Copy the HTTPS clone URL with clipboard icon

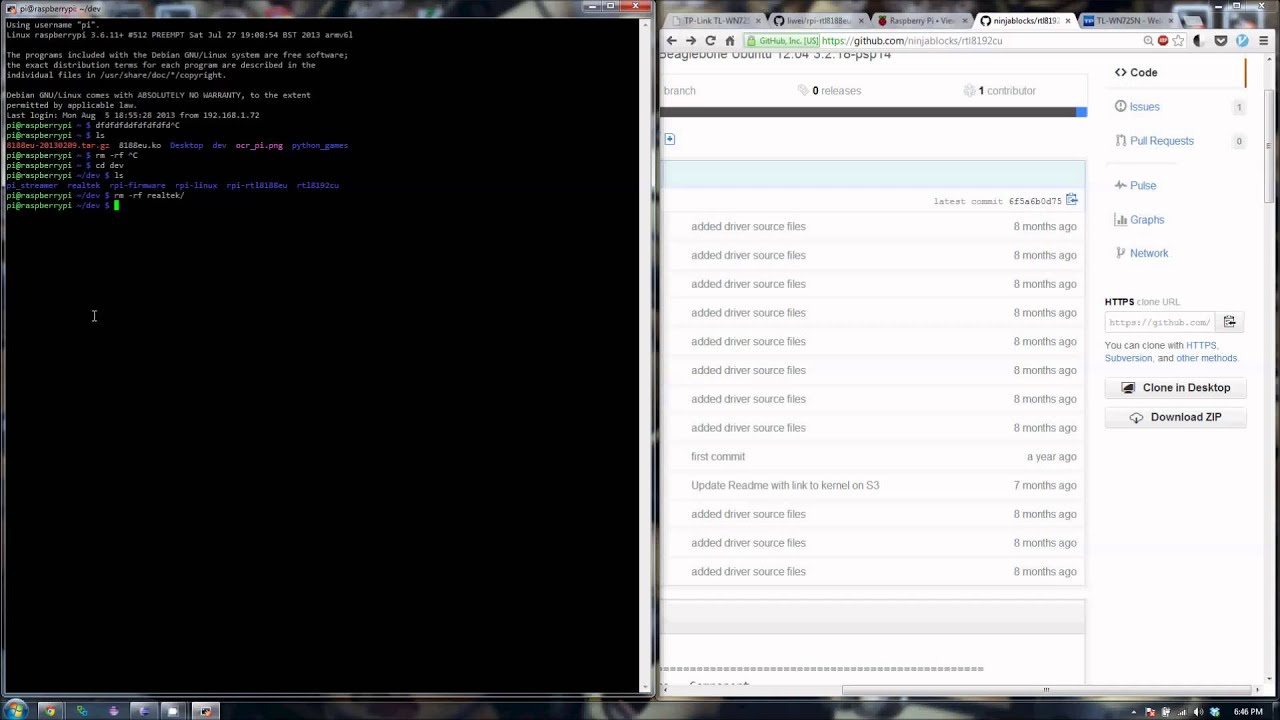(1229, 322)
